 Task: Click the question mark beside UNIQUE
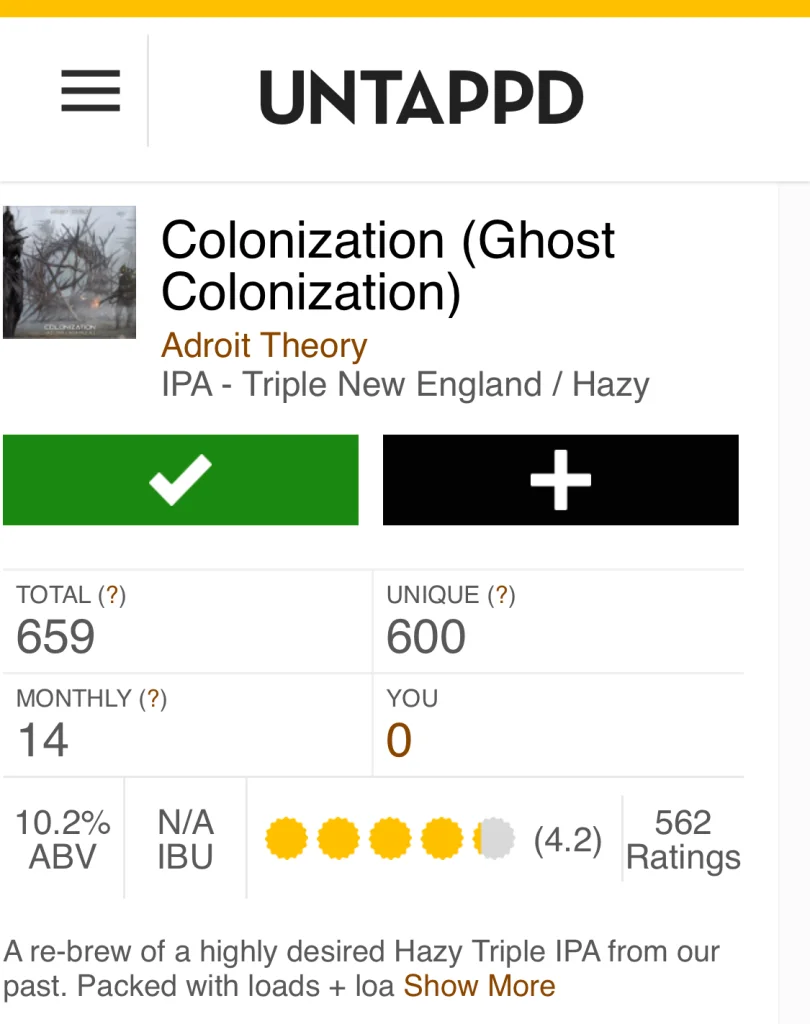(501, 596)
